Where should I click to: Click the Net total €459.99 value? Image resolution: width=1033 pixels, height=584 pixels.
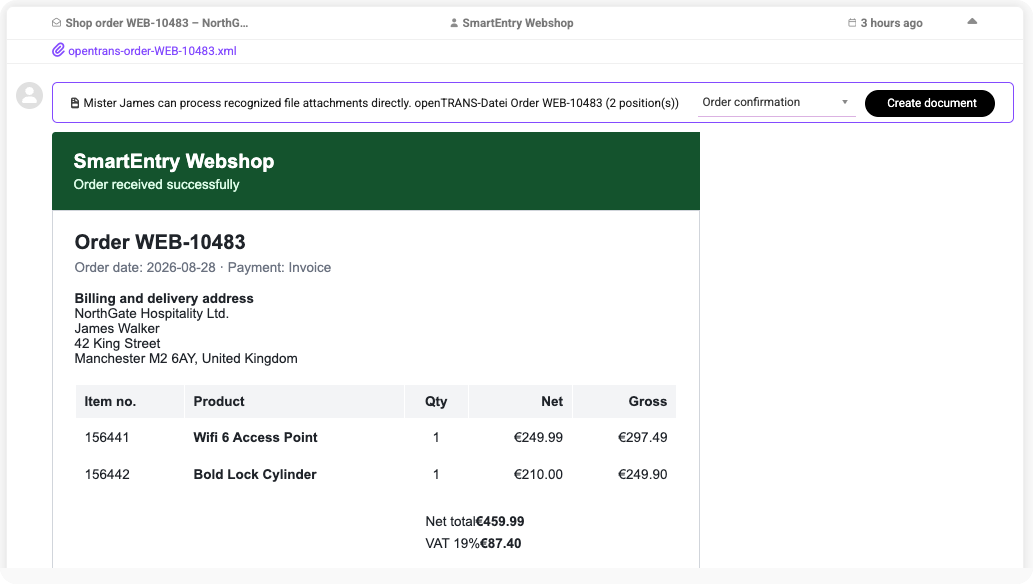tap(500, 521)
